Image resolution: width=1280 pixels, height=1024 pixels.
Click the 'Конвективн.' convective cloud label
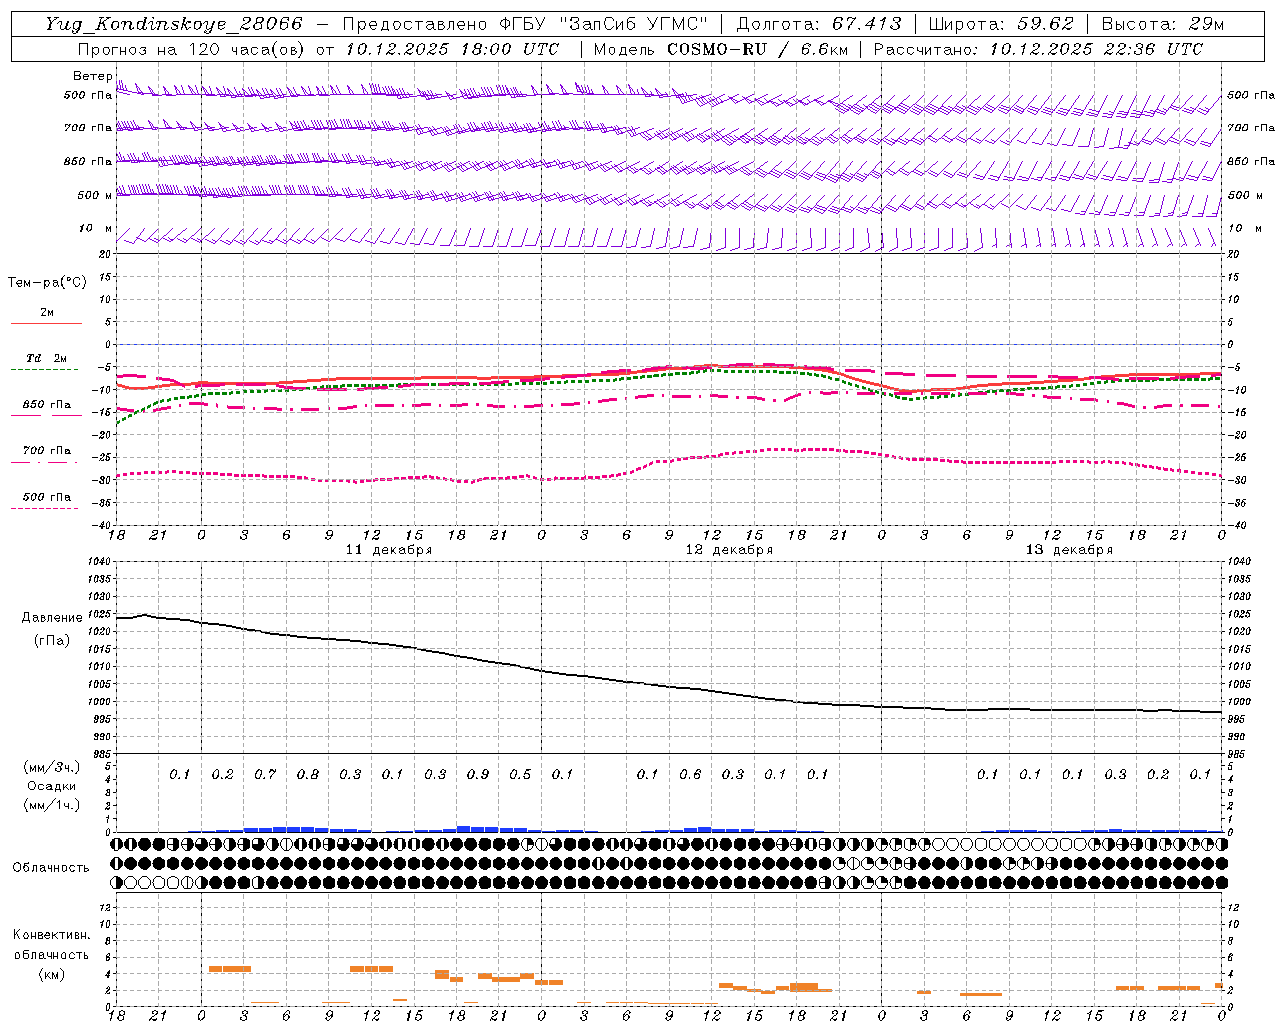click(51, 936)
